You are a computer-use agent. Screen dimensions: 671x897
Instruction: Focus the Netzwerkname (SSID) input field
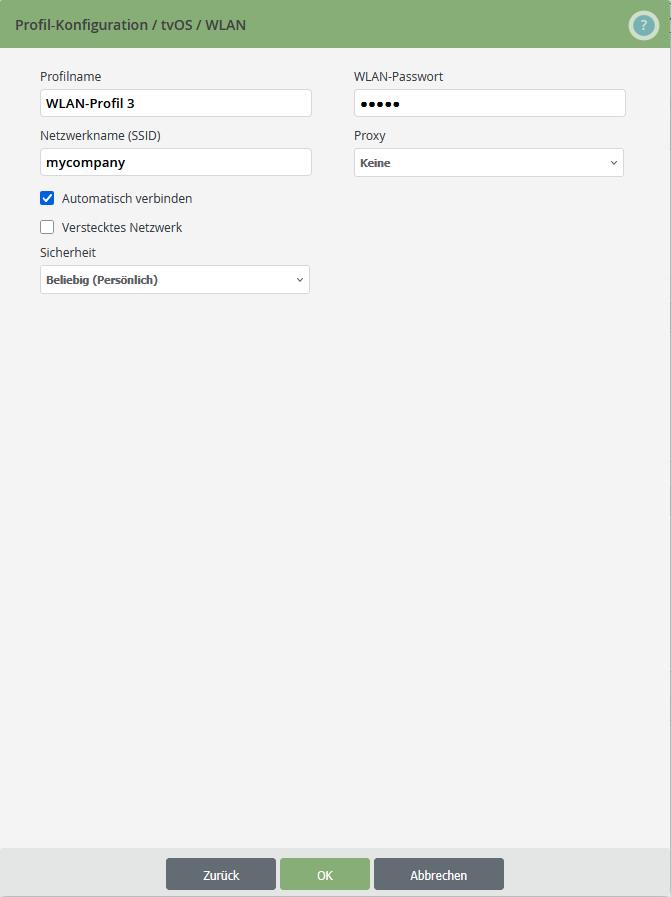pos(175,162)
